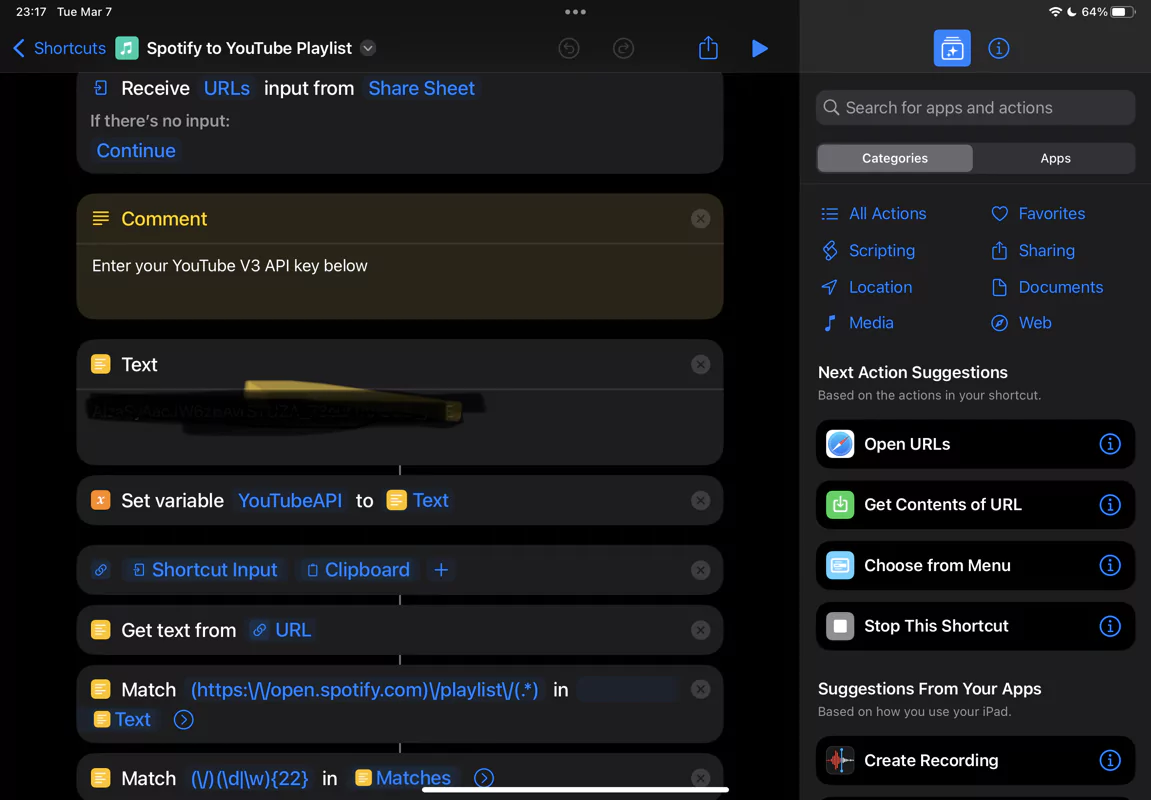Screen dimensions: 1151x800
Task: Select URL token in Get text from
Action: pyautogui.click(x=283, y=630)
